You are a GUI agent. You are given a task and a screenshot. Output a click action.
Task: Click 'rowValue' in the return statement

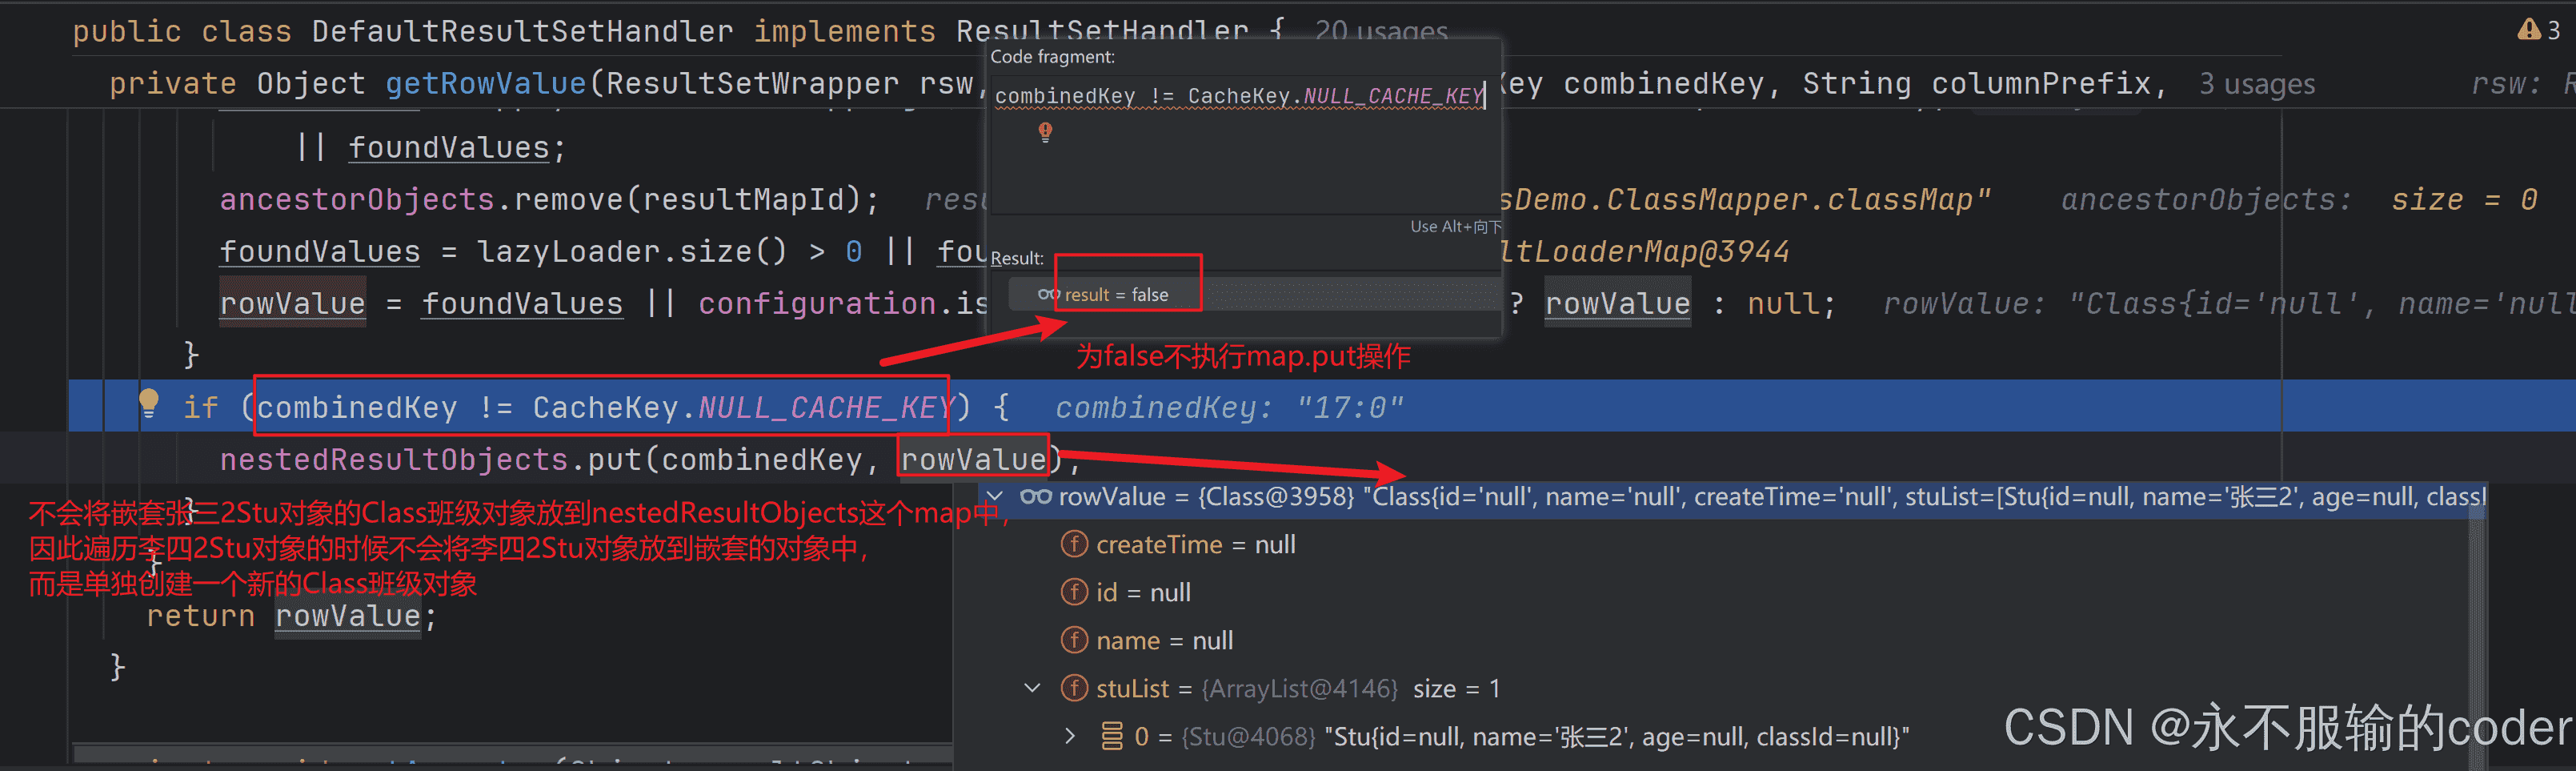coord(348,615)
